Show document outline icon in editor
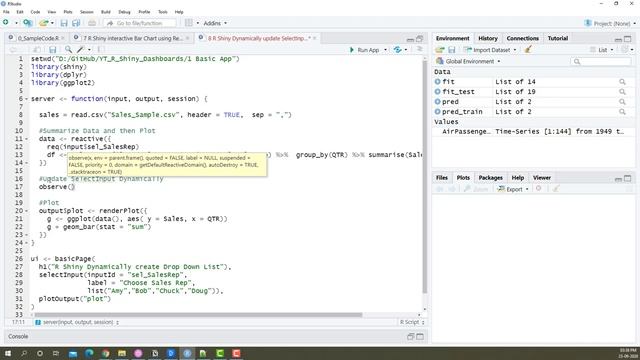 click(x=419, y=49)
